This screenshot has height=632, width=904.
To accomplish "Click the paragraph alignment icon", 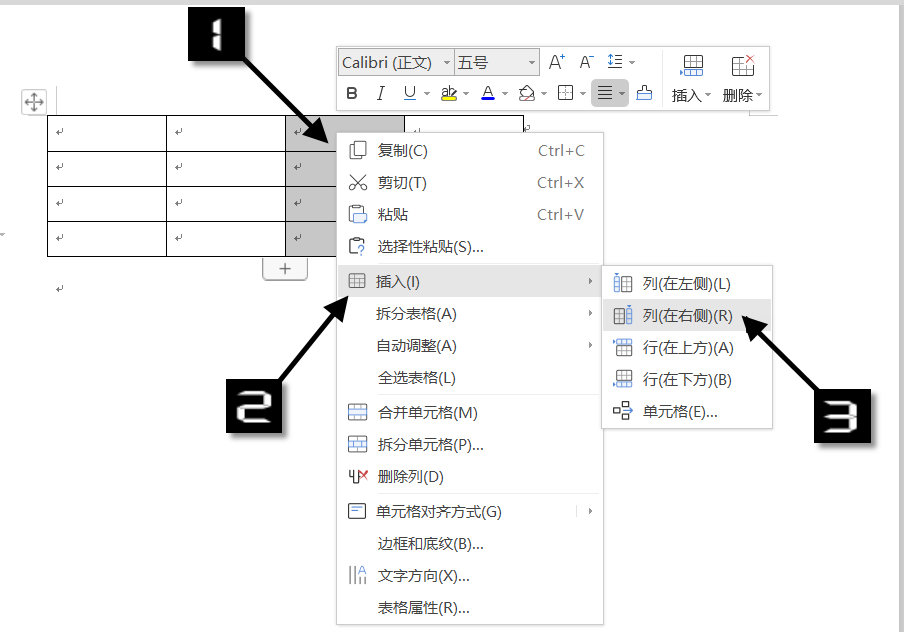I will point(605,93).
